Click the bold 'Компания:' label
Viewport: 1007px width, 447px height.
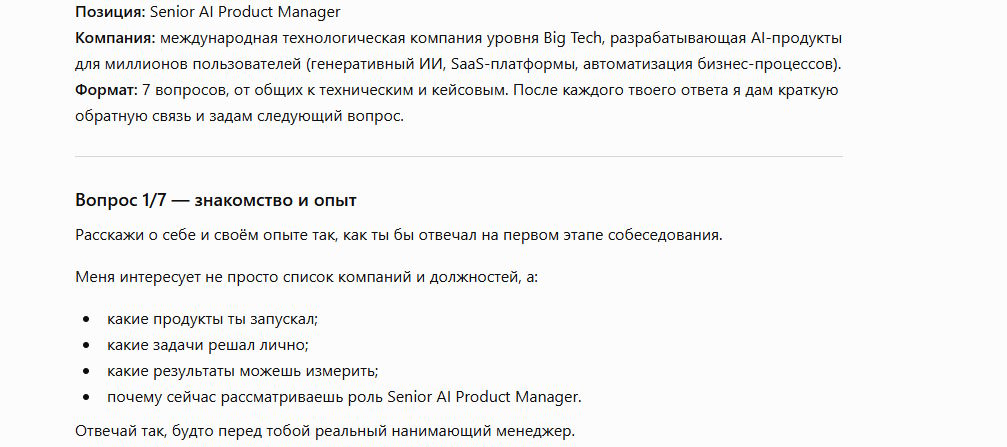pos(116,38)
